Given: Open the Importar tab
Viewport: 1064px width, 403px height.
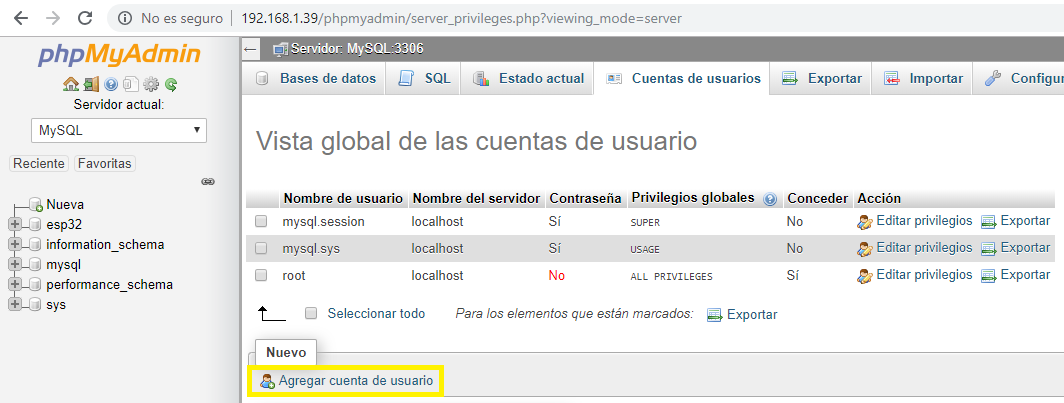Looking at the screenshot, I should (923, 79).
